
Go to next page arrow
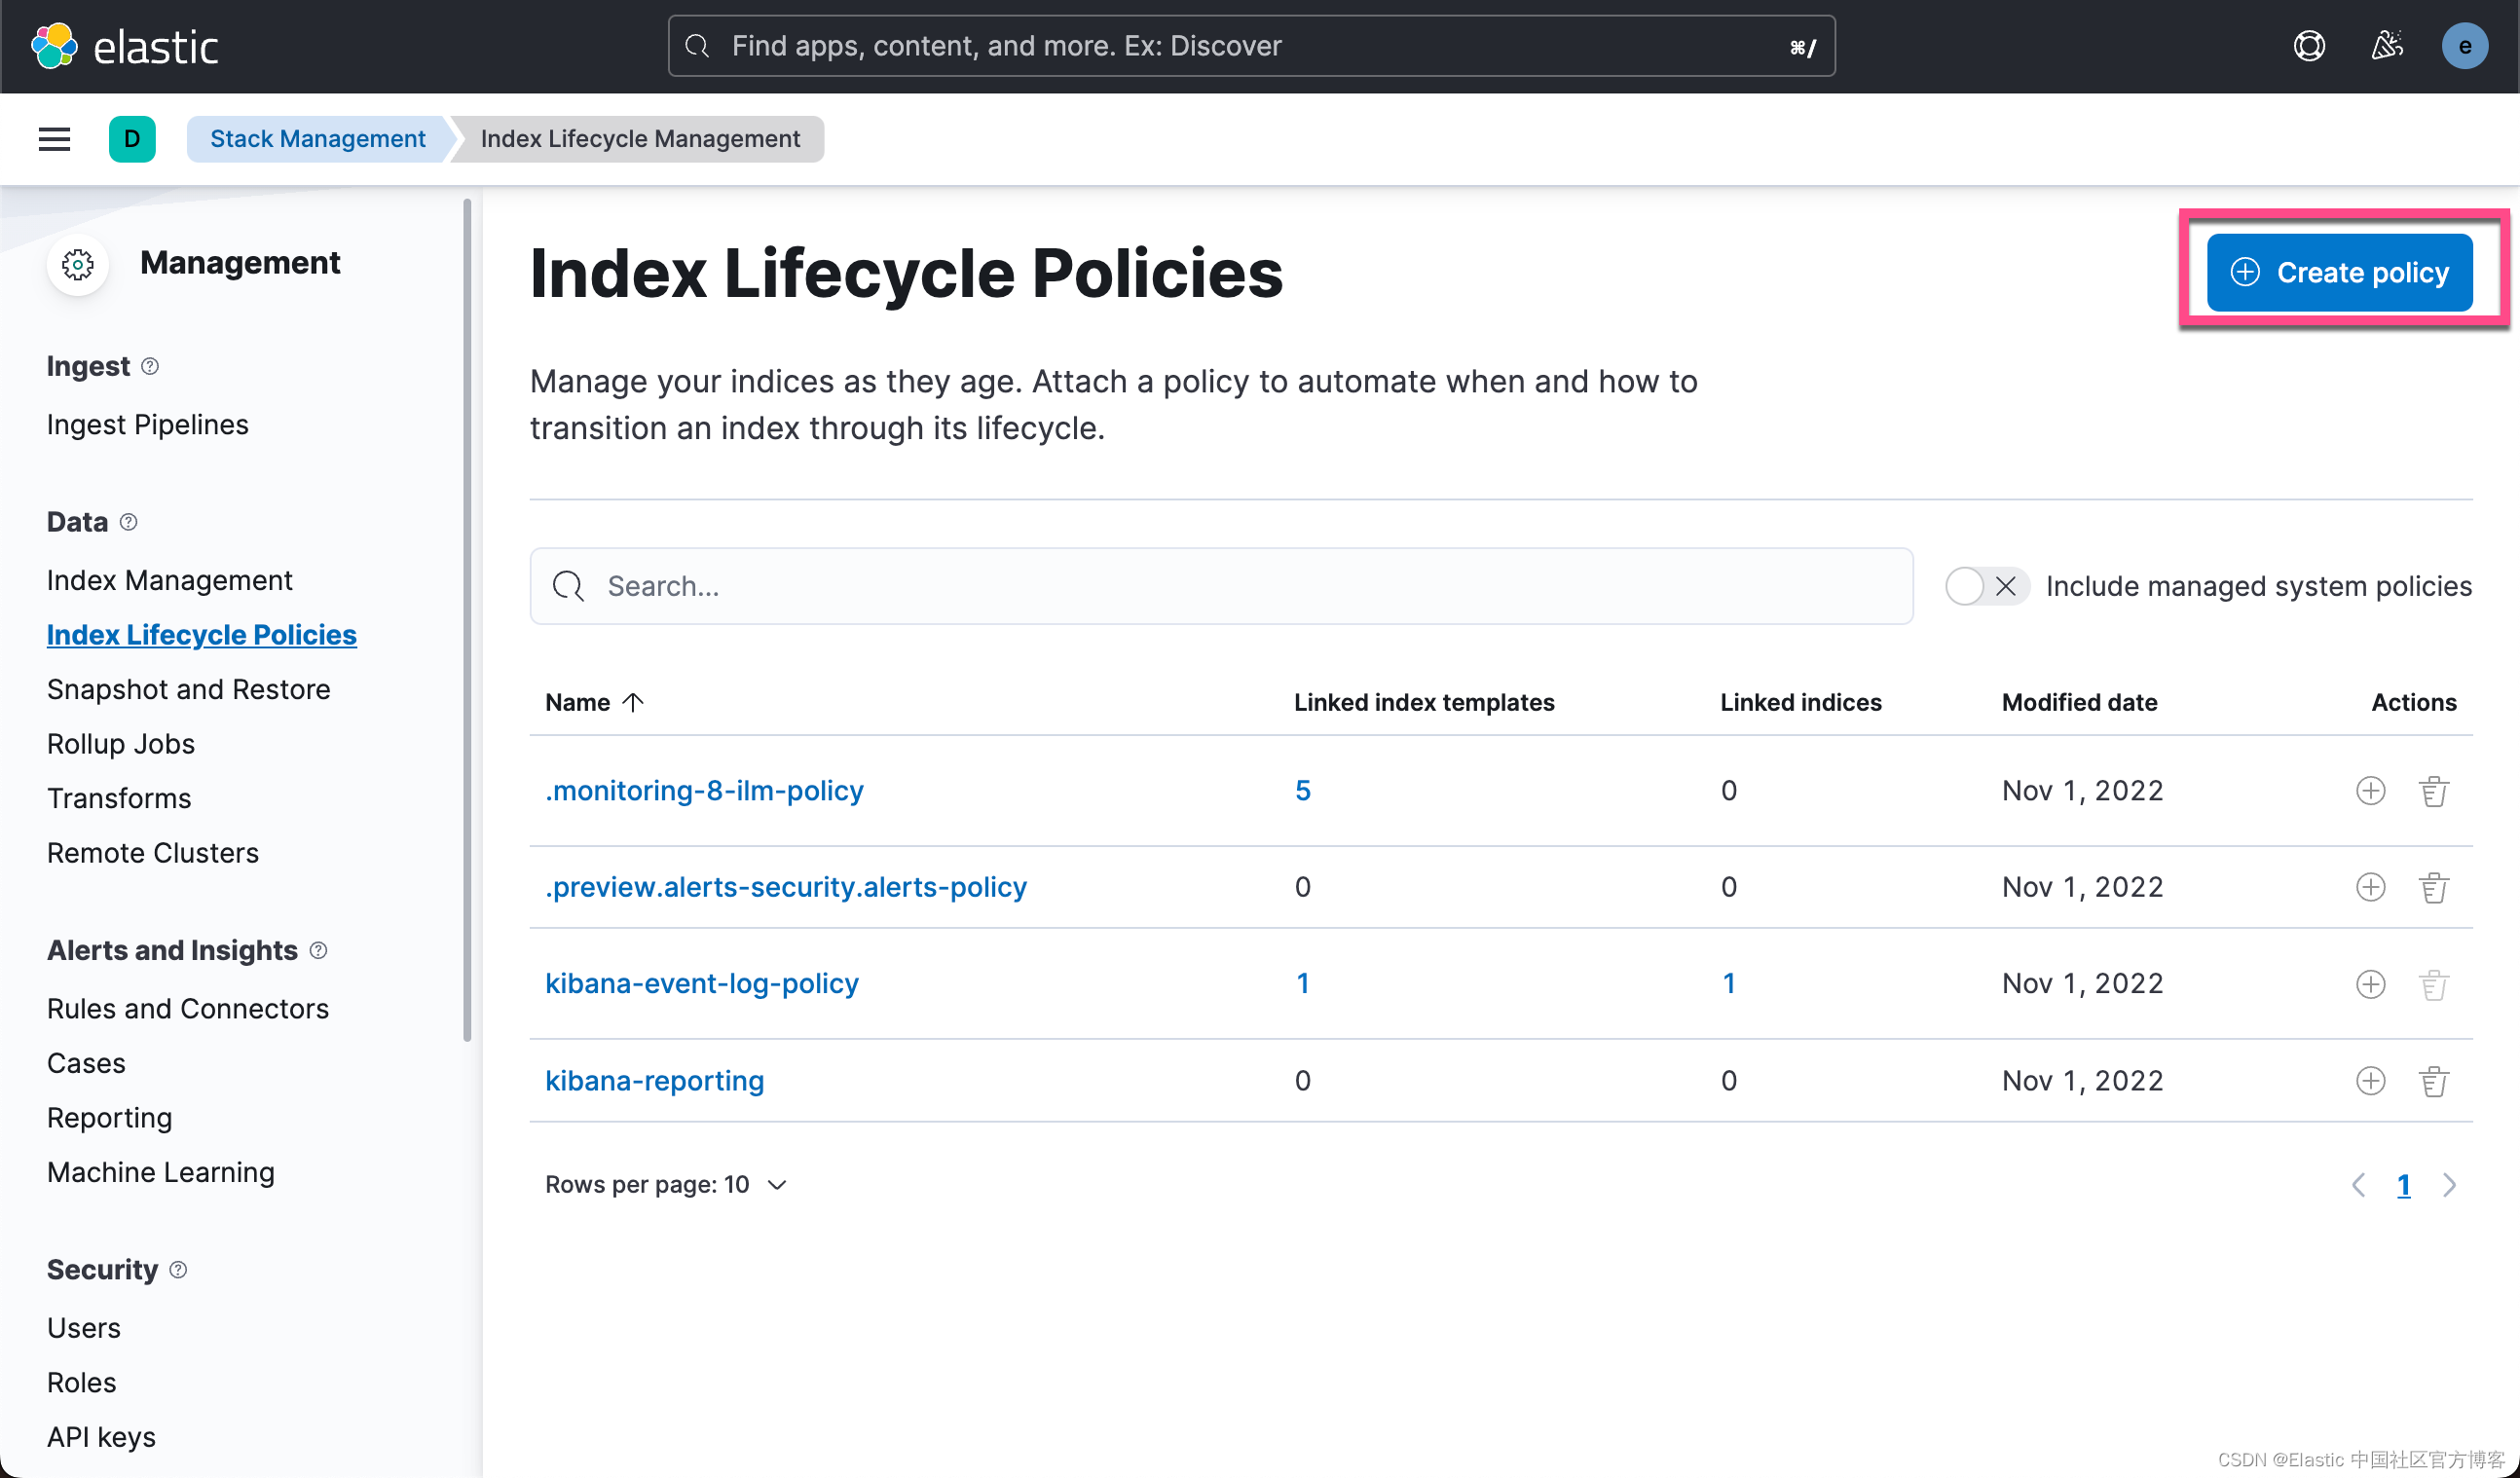click(x=2449, y=1185)
